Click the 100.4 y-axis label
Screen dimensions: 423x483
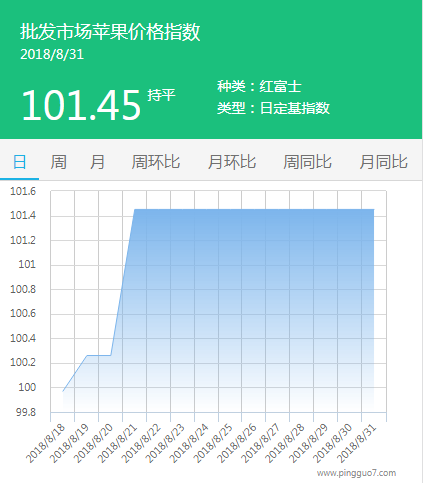click(x=23, y=338)
